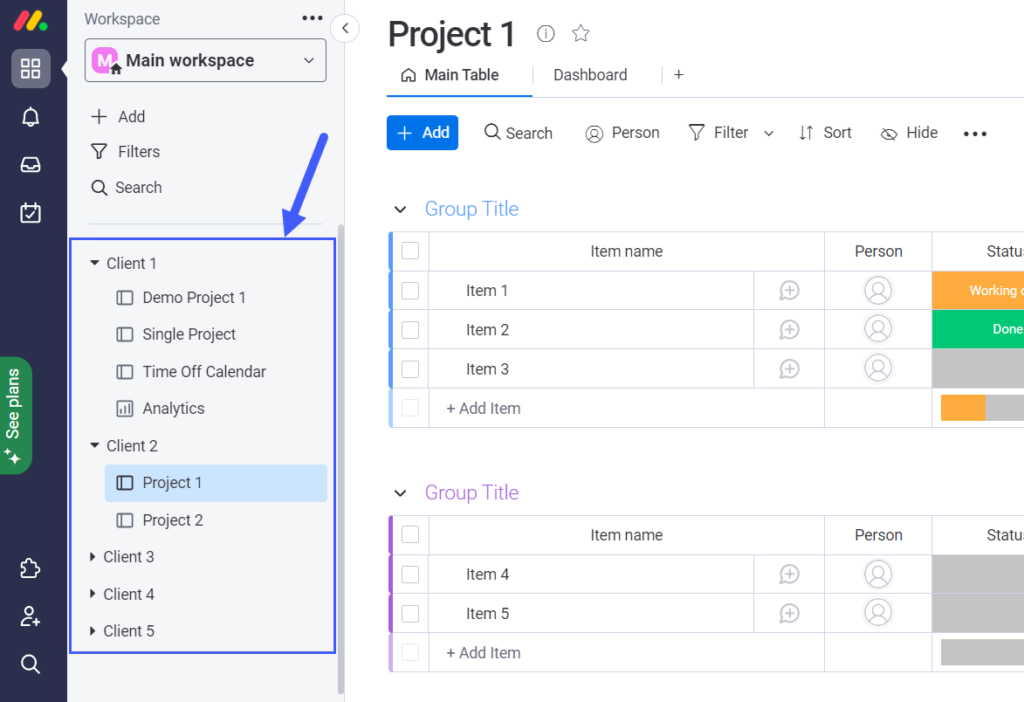
Task: Click + Add Item in the second group
Action: click(x=483, y=652)
